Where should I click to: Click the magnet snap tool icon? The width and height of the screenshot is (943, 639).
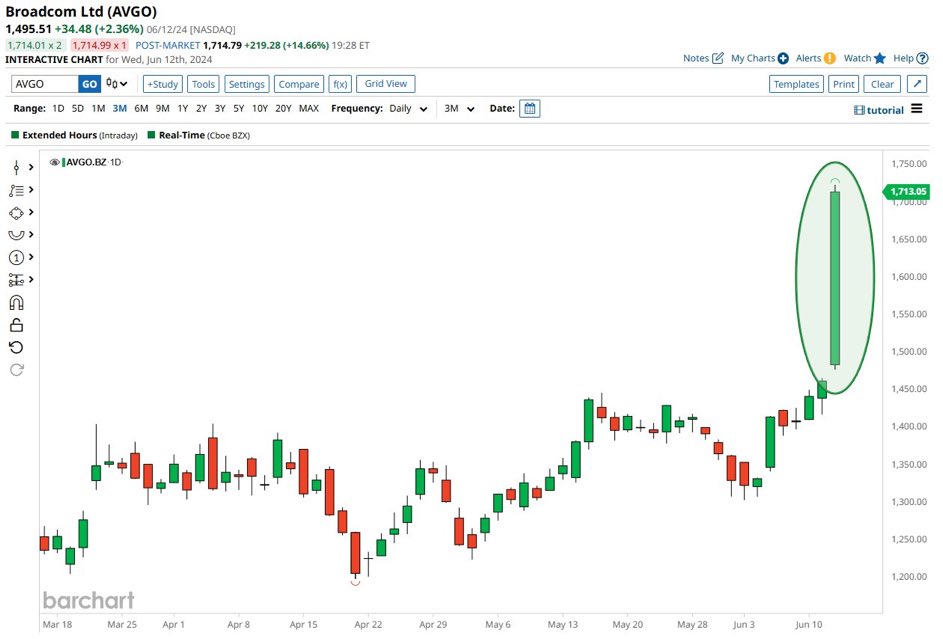pyautogui.click(x=16, y=302)
